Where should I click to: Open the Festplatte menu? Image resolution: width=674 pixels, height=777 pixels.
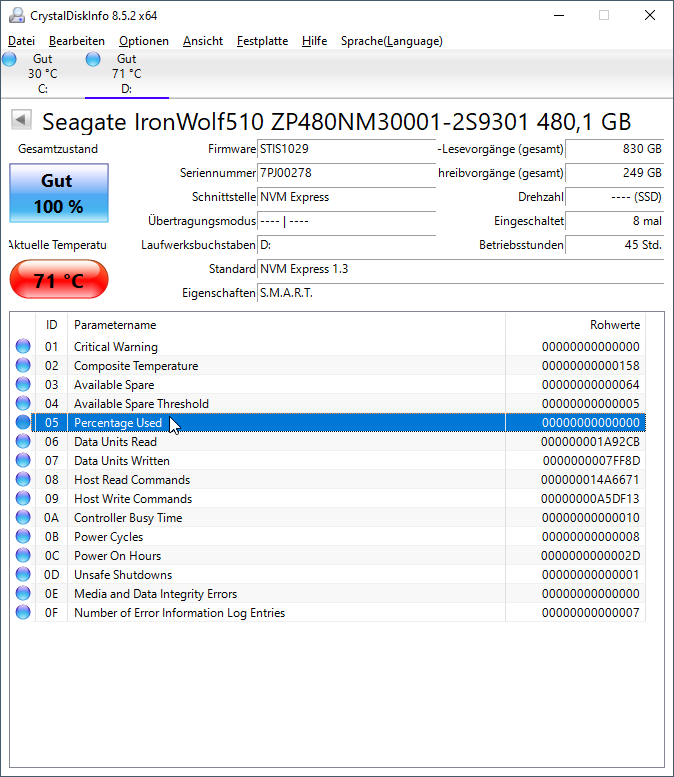(x=262, y=41)
